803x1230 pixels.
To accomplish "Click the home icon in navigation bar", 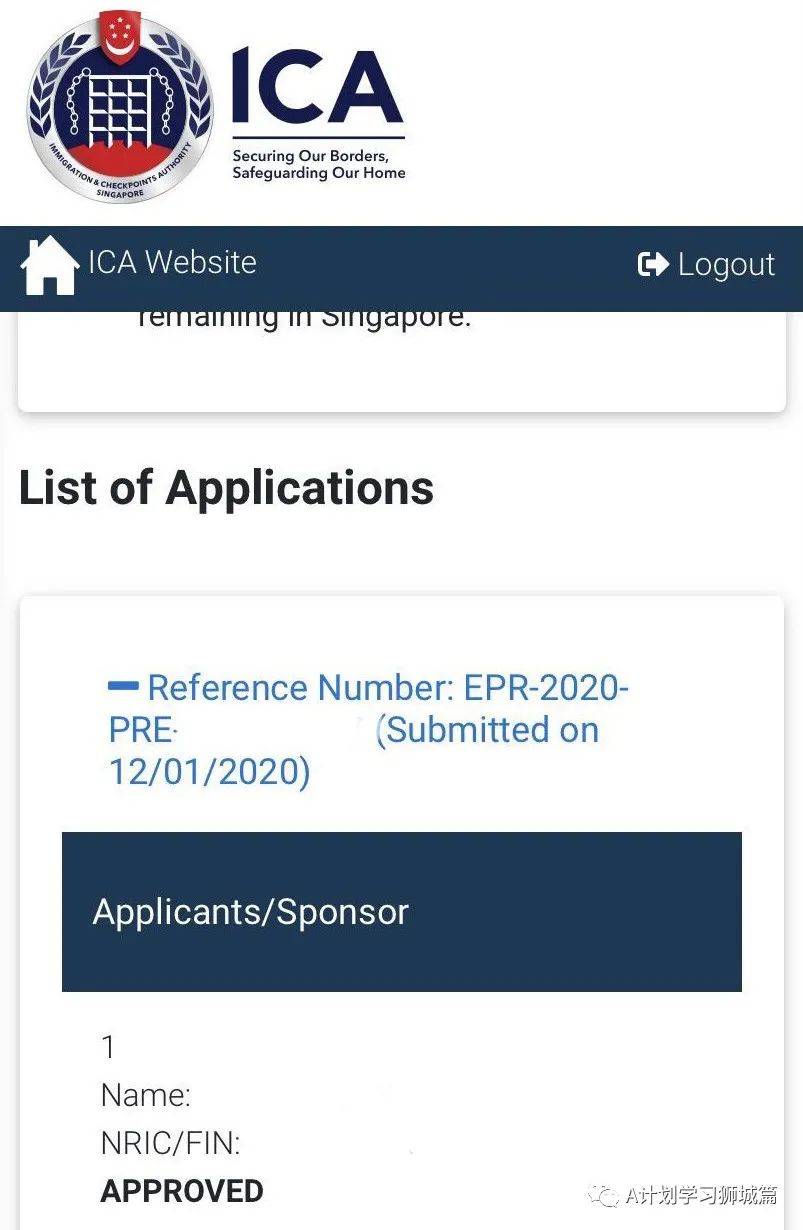I will tap(49, 265).
